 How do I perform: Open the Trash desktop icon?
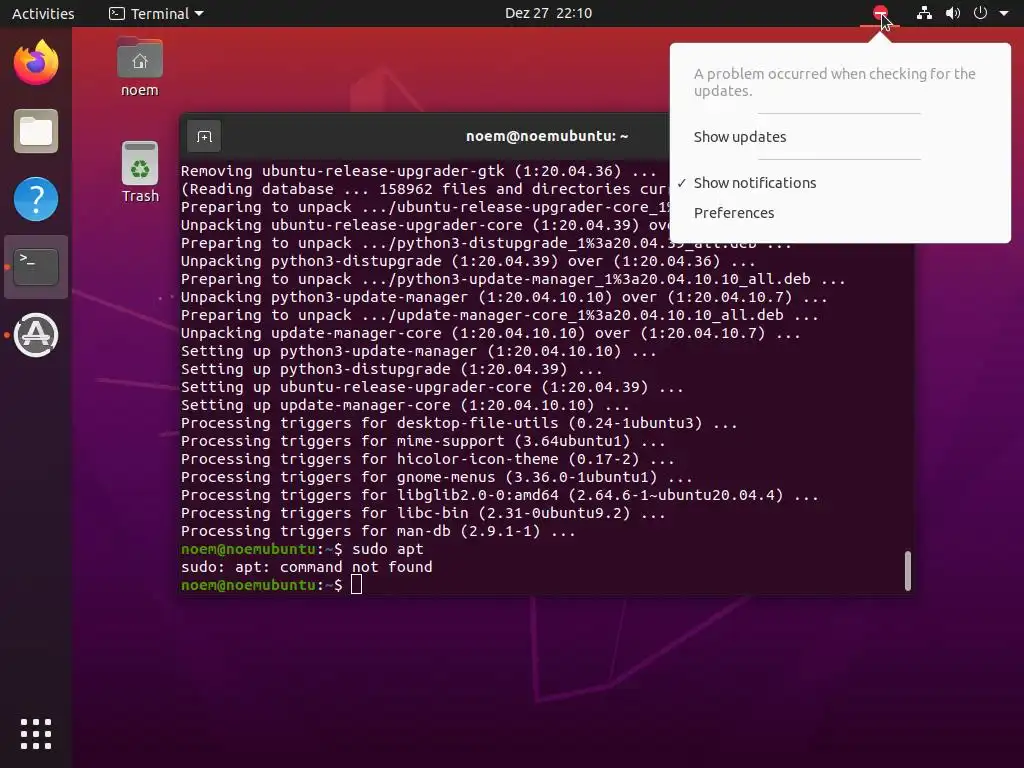pos(140,172)
